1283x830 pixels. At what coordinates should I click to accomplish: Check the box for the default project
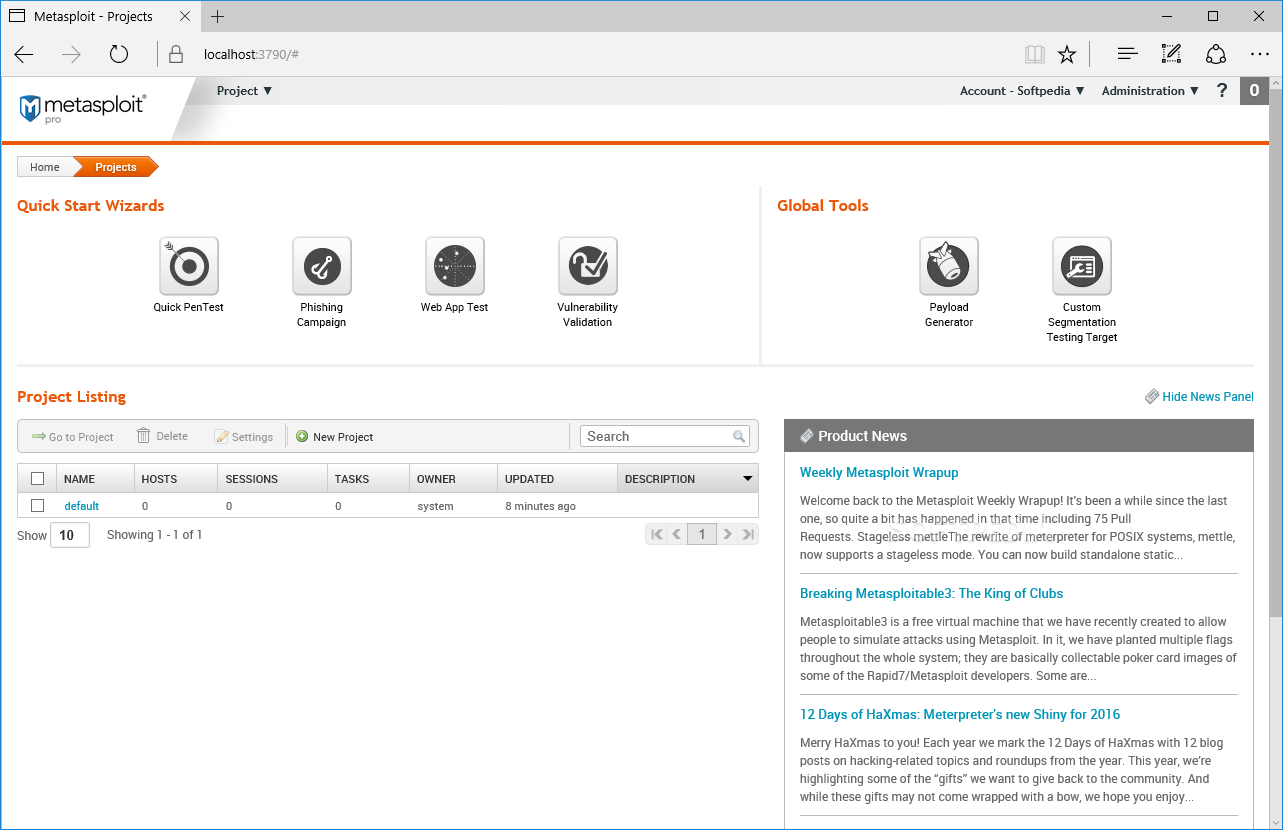click(37, 506)
